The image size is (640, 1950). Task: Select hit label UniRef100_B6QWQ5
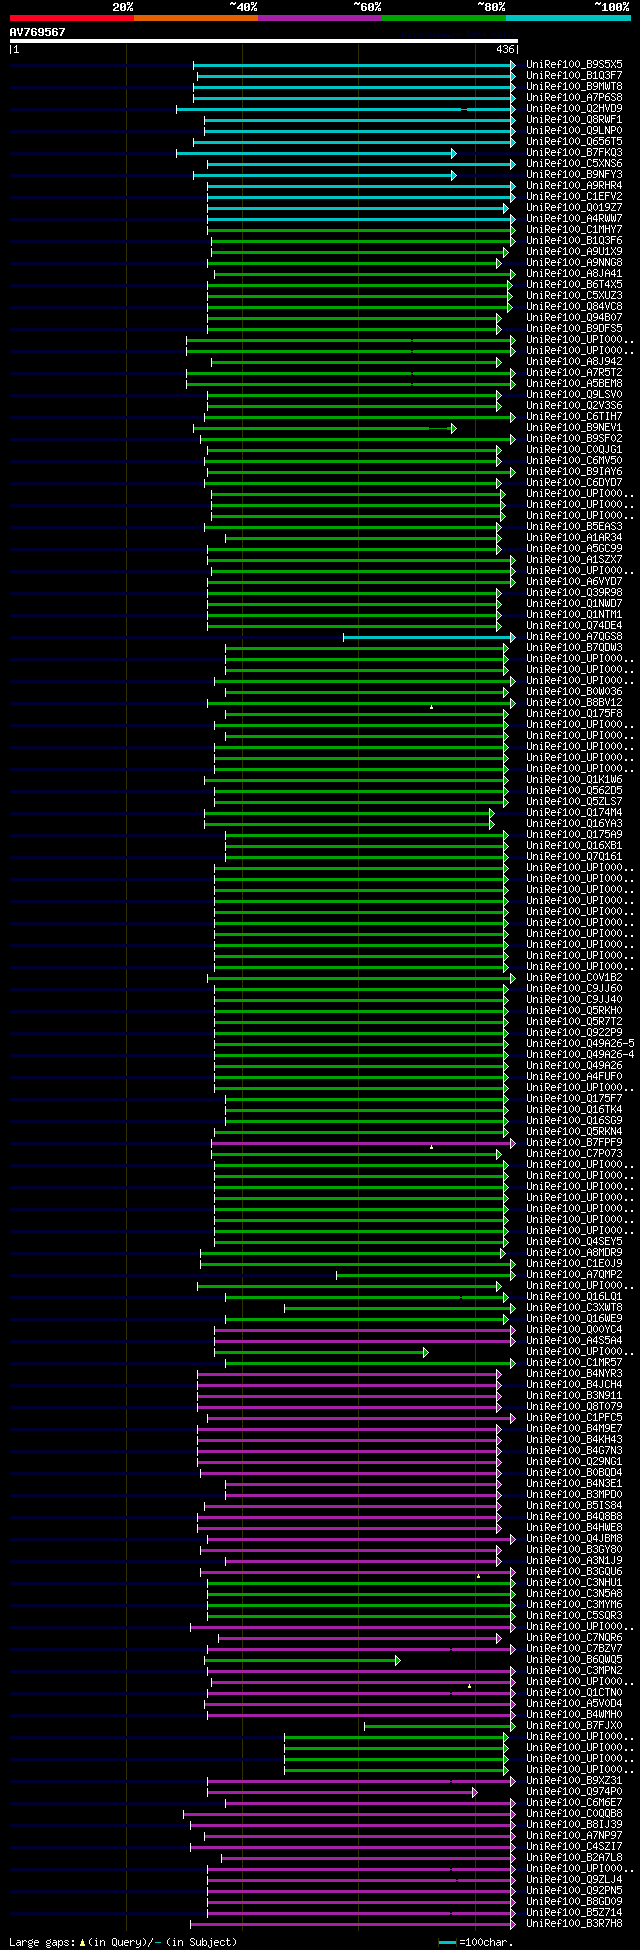click(574, 1659)
